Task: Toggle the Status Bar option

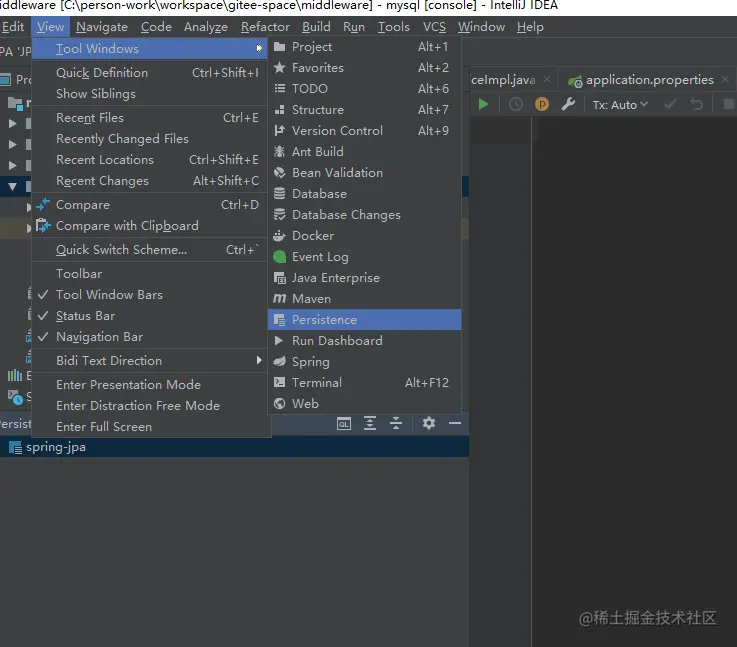Action: (151, 316)
